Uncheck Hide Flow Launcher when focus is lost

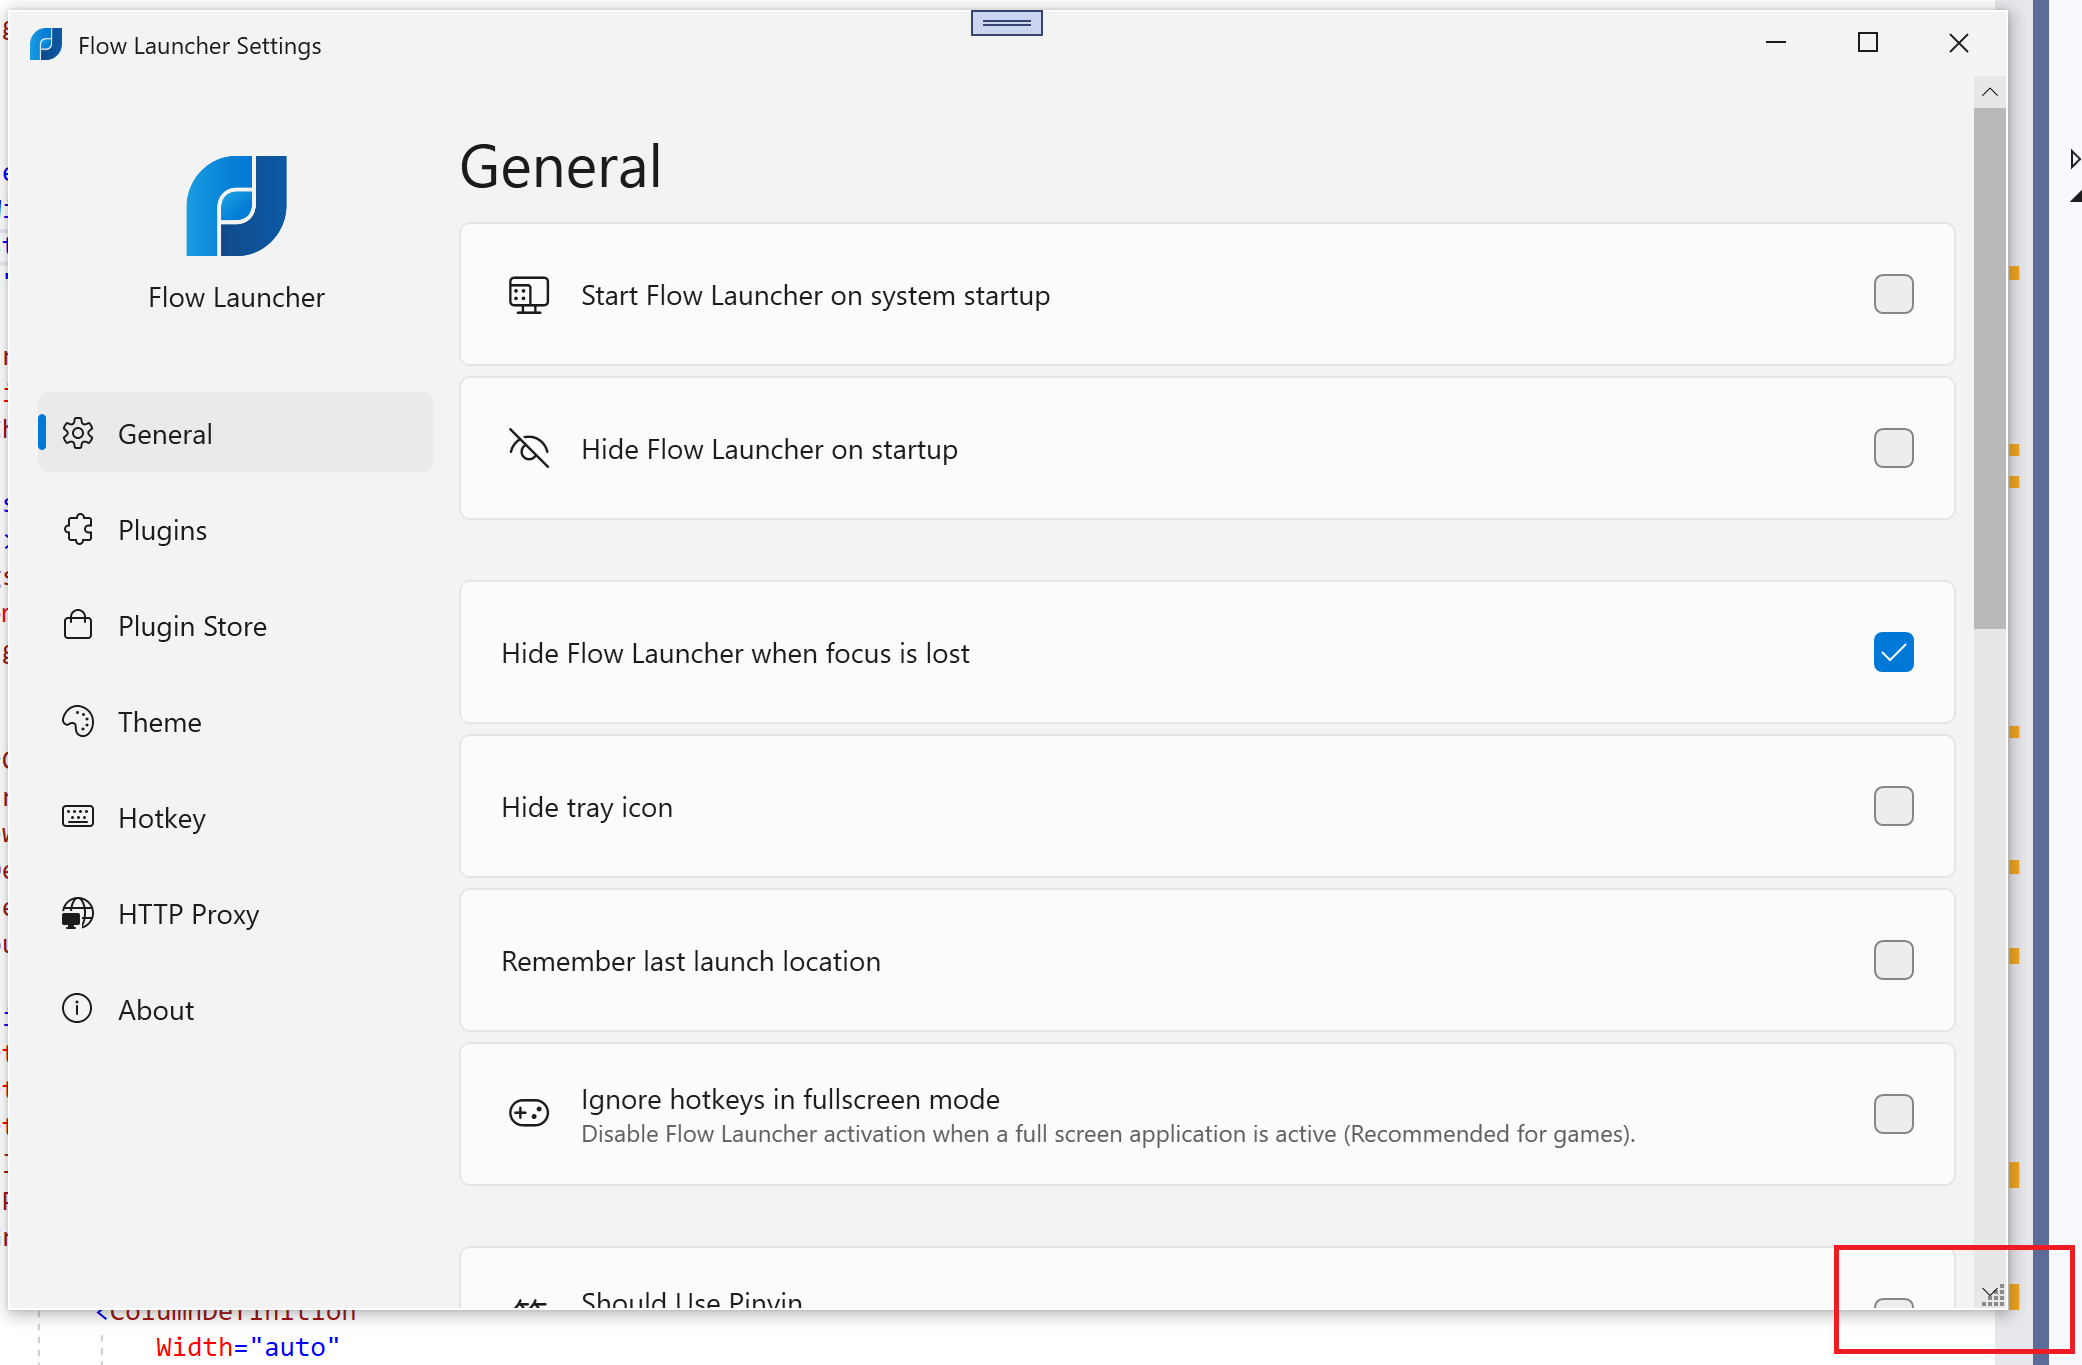pyautogui.click(x=1892, y=652)
